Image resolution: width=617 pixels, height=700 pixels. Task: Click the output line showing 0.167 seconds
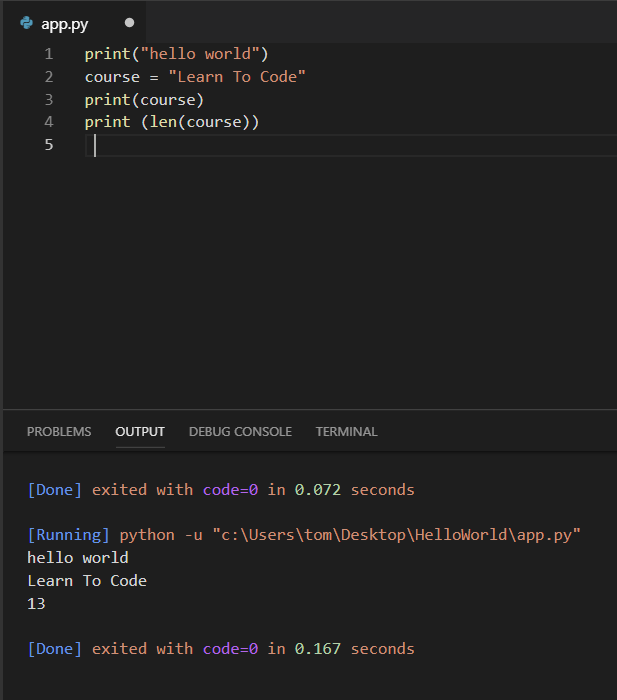coord(220,649)
